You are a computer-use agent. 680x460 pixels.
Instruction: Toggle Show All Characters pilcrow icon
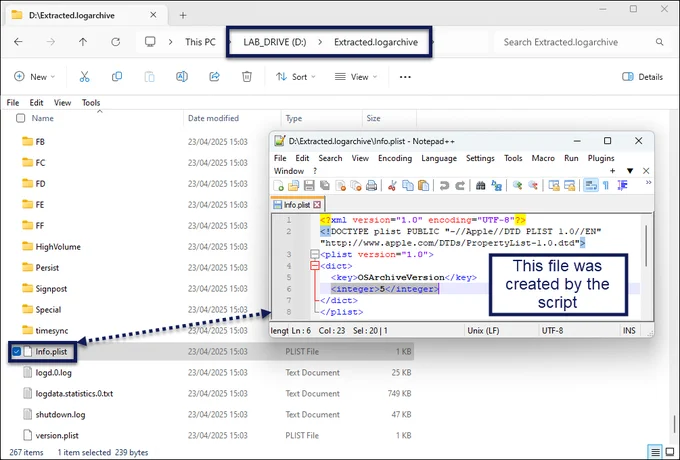click(x=606, y=186)
